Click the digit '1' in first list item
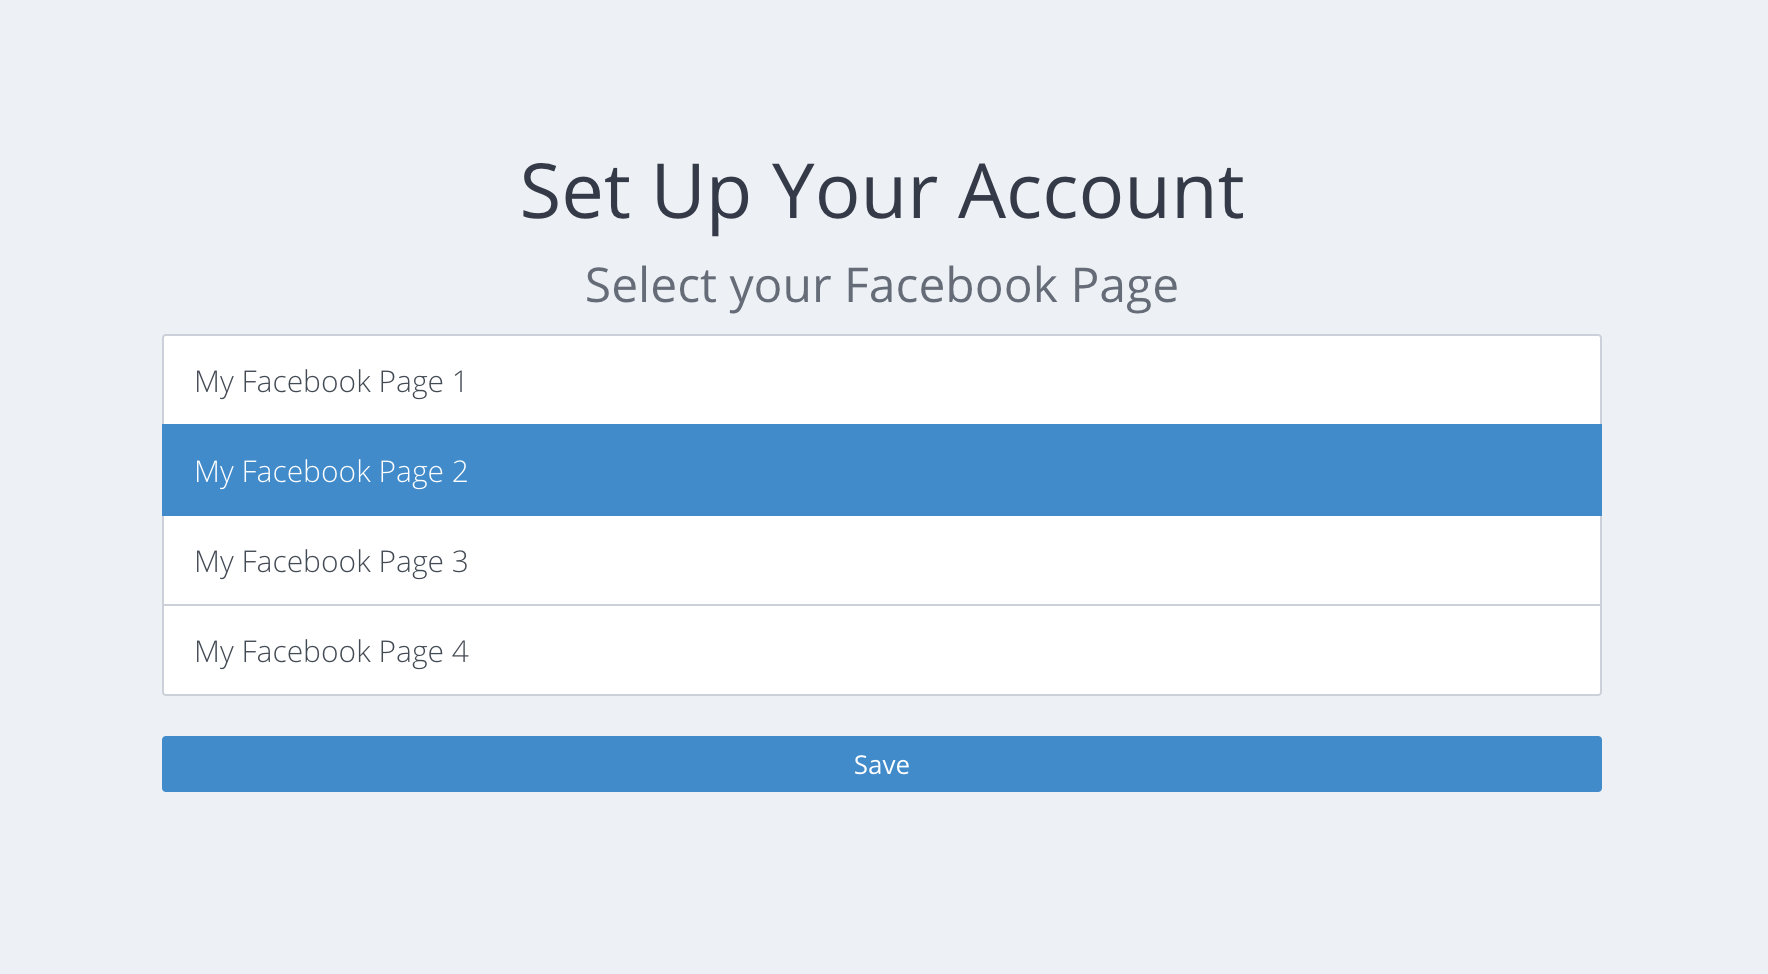 pos(460,381)
